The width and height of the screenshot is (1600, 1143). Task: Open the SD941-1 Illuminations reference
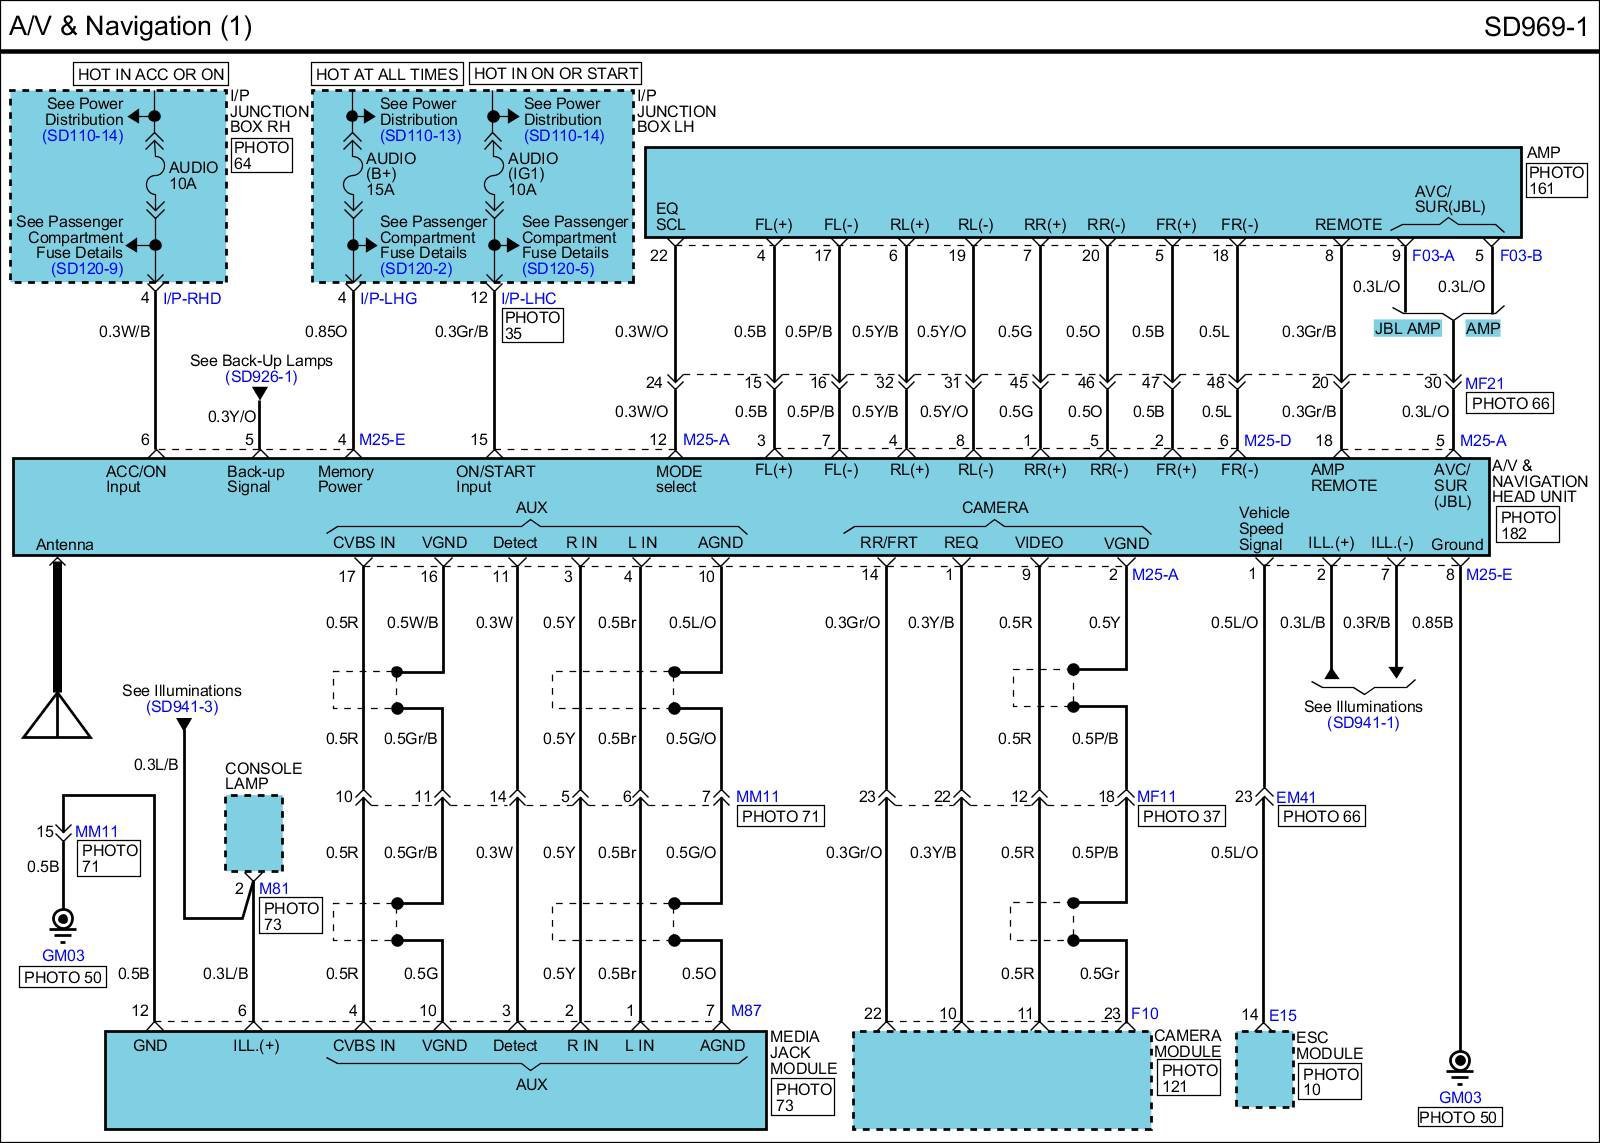tap(1363, 723)
